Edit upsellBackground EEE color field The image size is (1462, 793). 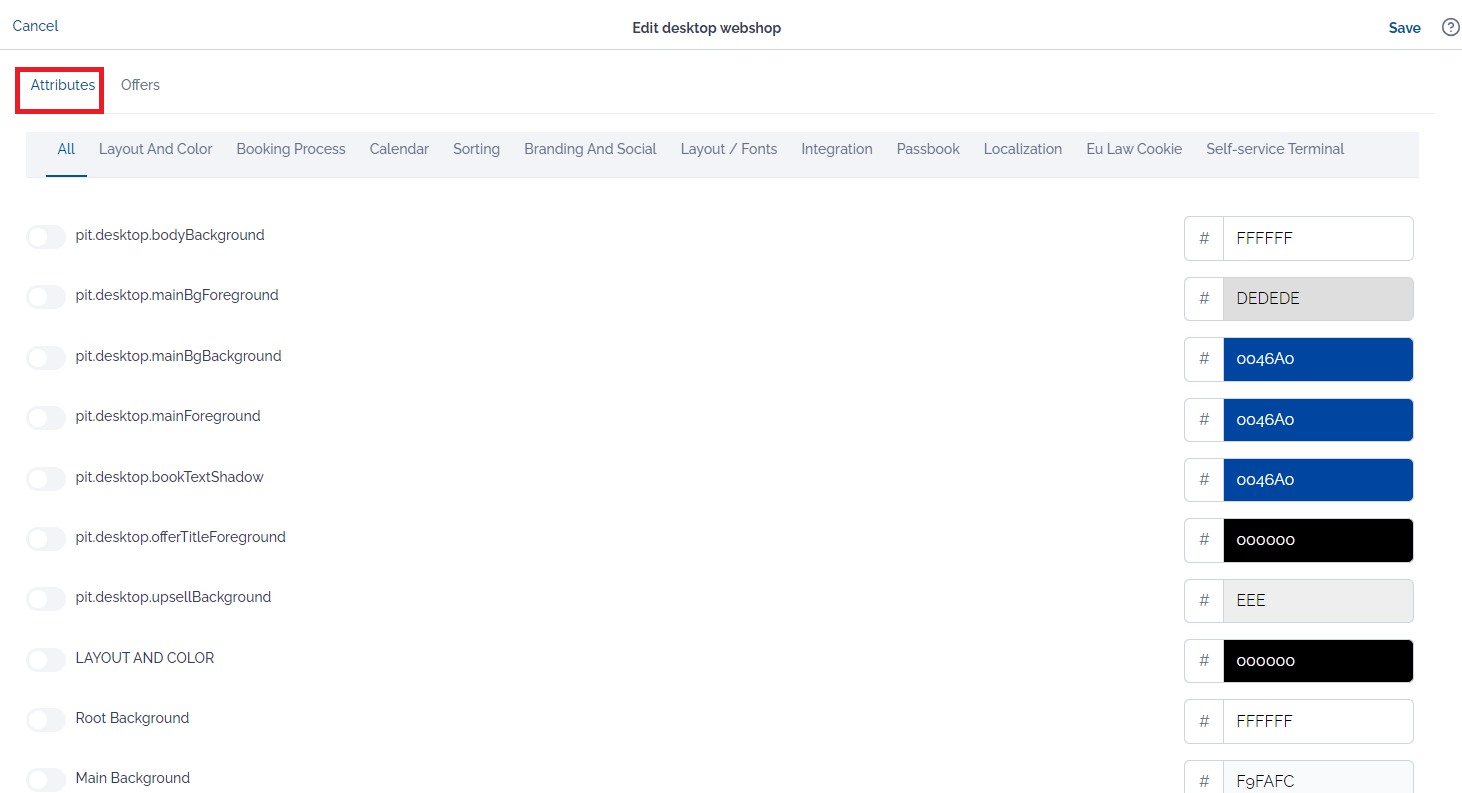pos(1318,600)
